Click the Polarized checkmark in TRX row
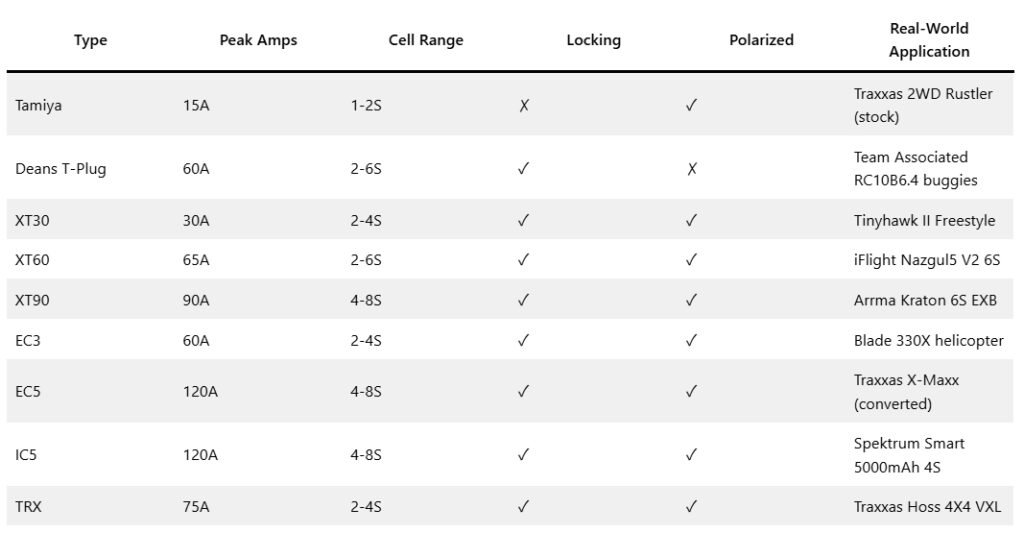Image resolution: width=1024 pixels, height=533 pixels. click(x=691, y=506)
